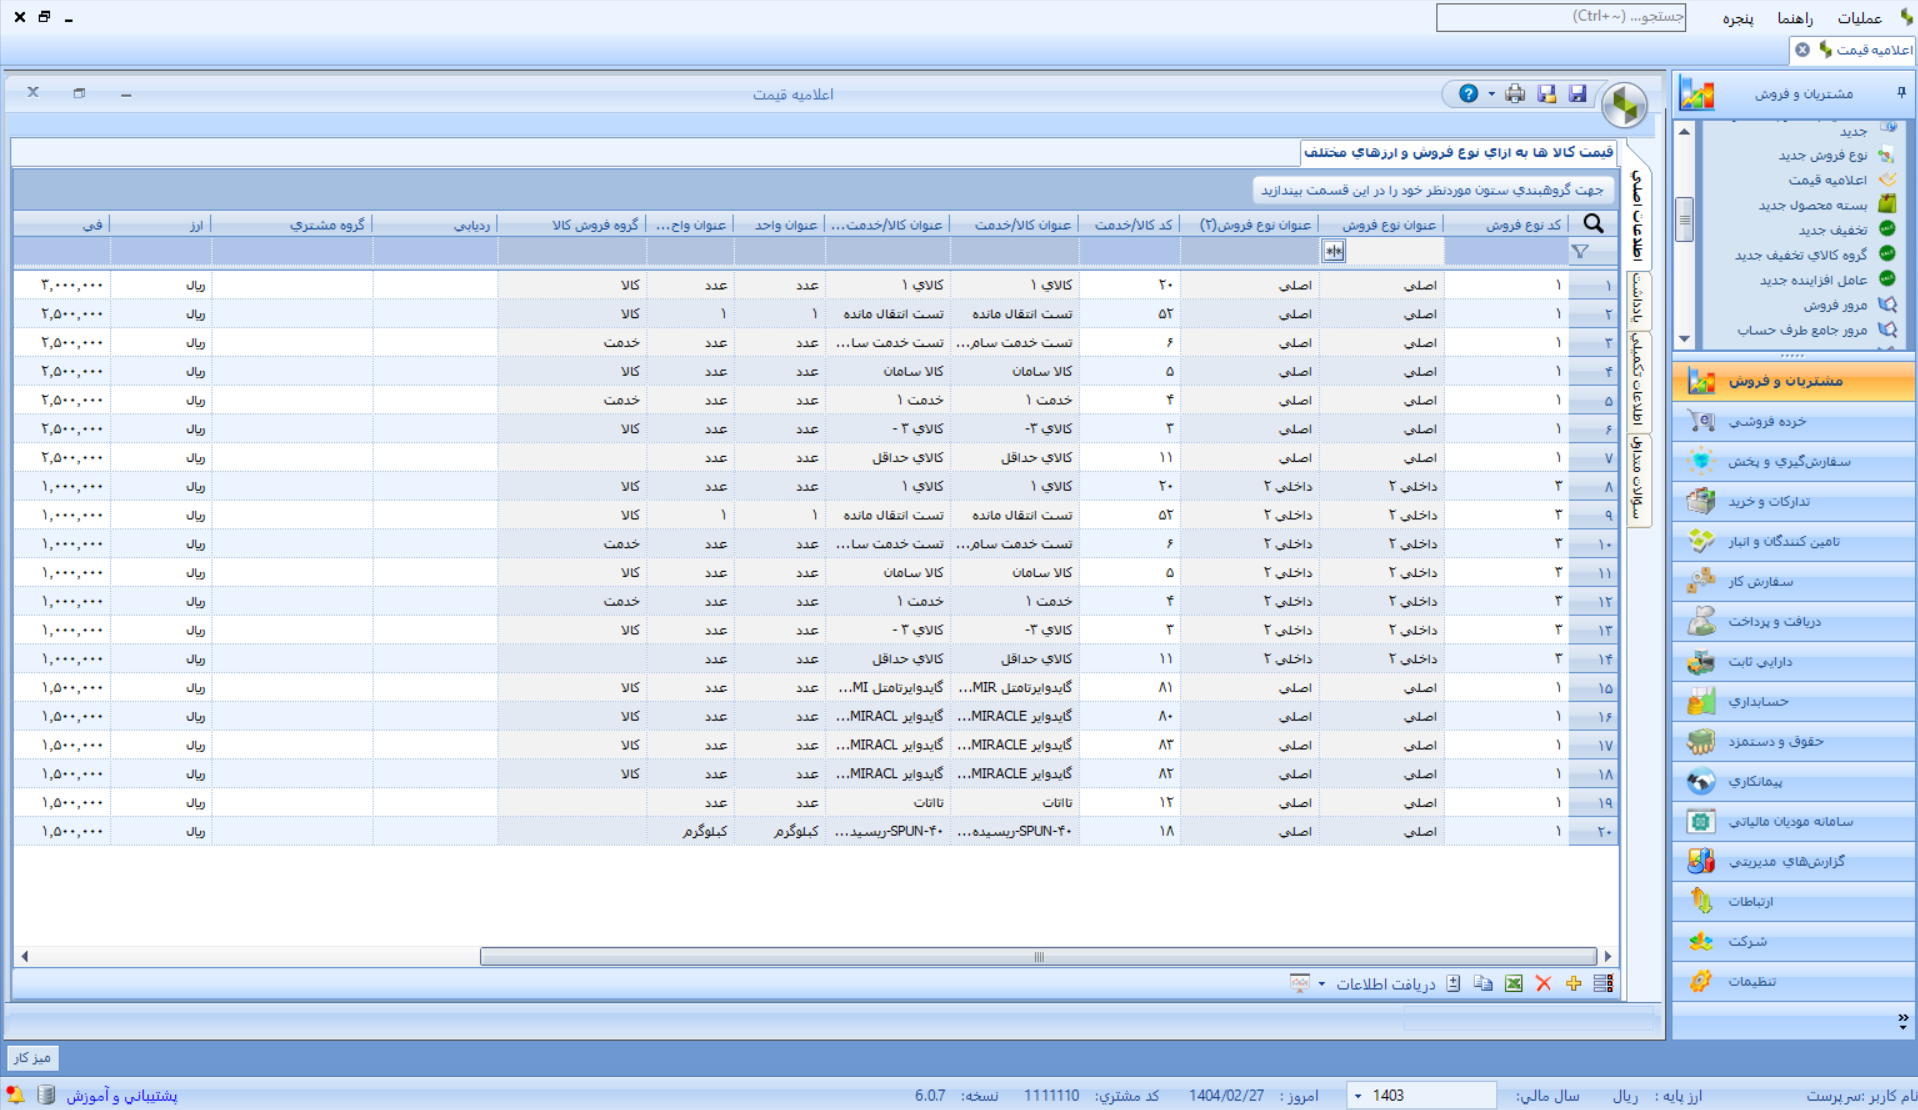Select بسته محصول جدید in the sidebar tree
Image resolution: width=1918 pixels, height=1110 pixels.
[x=1812, y=205]
